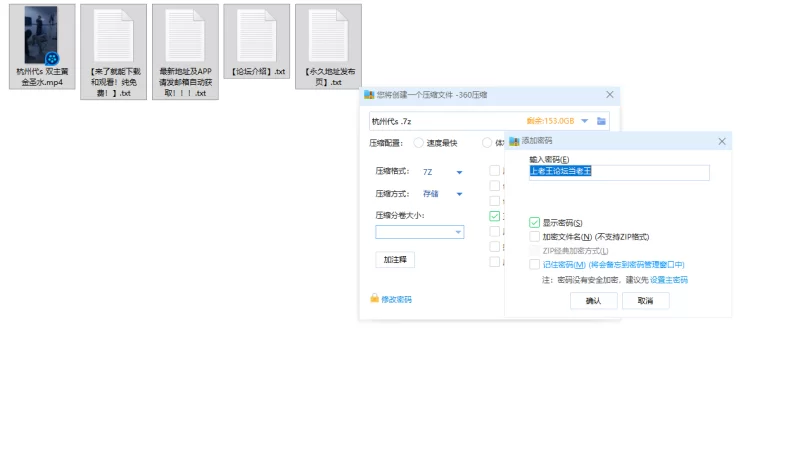
Task: Open the 压缩方式 存储 dropdown
Action: point(442,194)
